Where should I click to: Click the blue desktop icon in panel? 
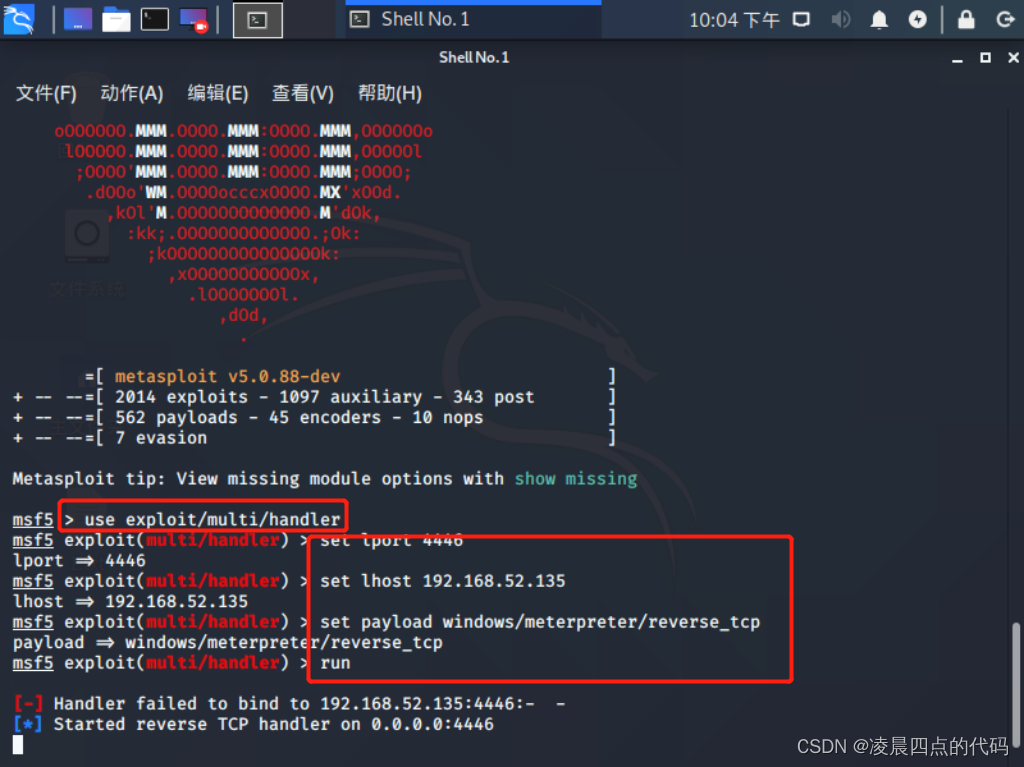point(78,20)
